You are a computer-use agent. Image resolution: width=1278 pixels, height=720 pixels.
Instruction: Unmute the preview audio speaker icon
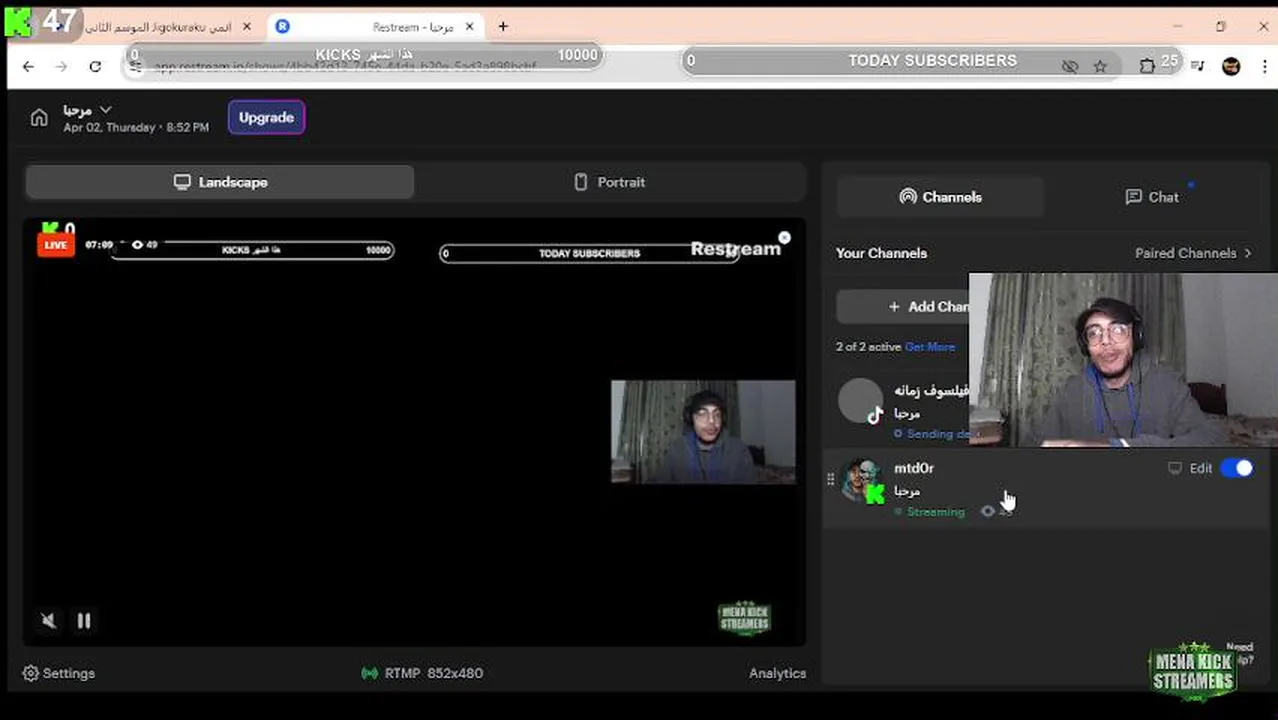[x=48, y=621]
